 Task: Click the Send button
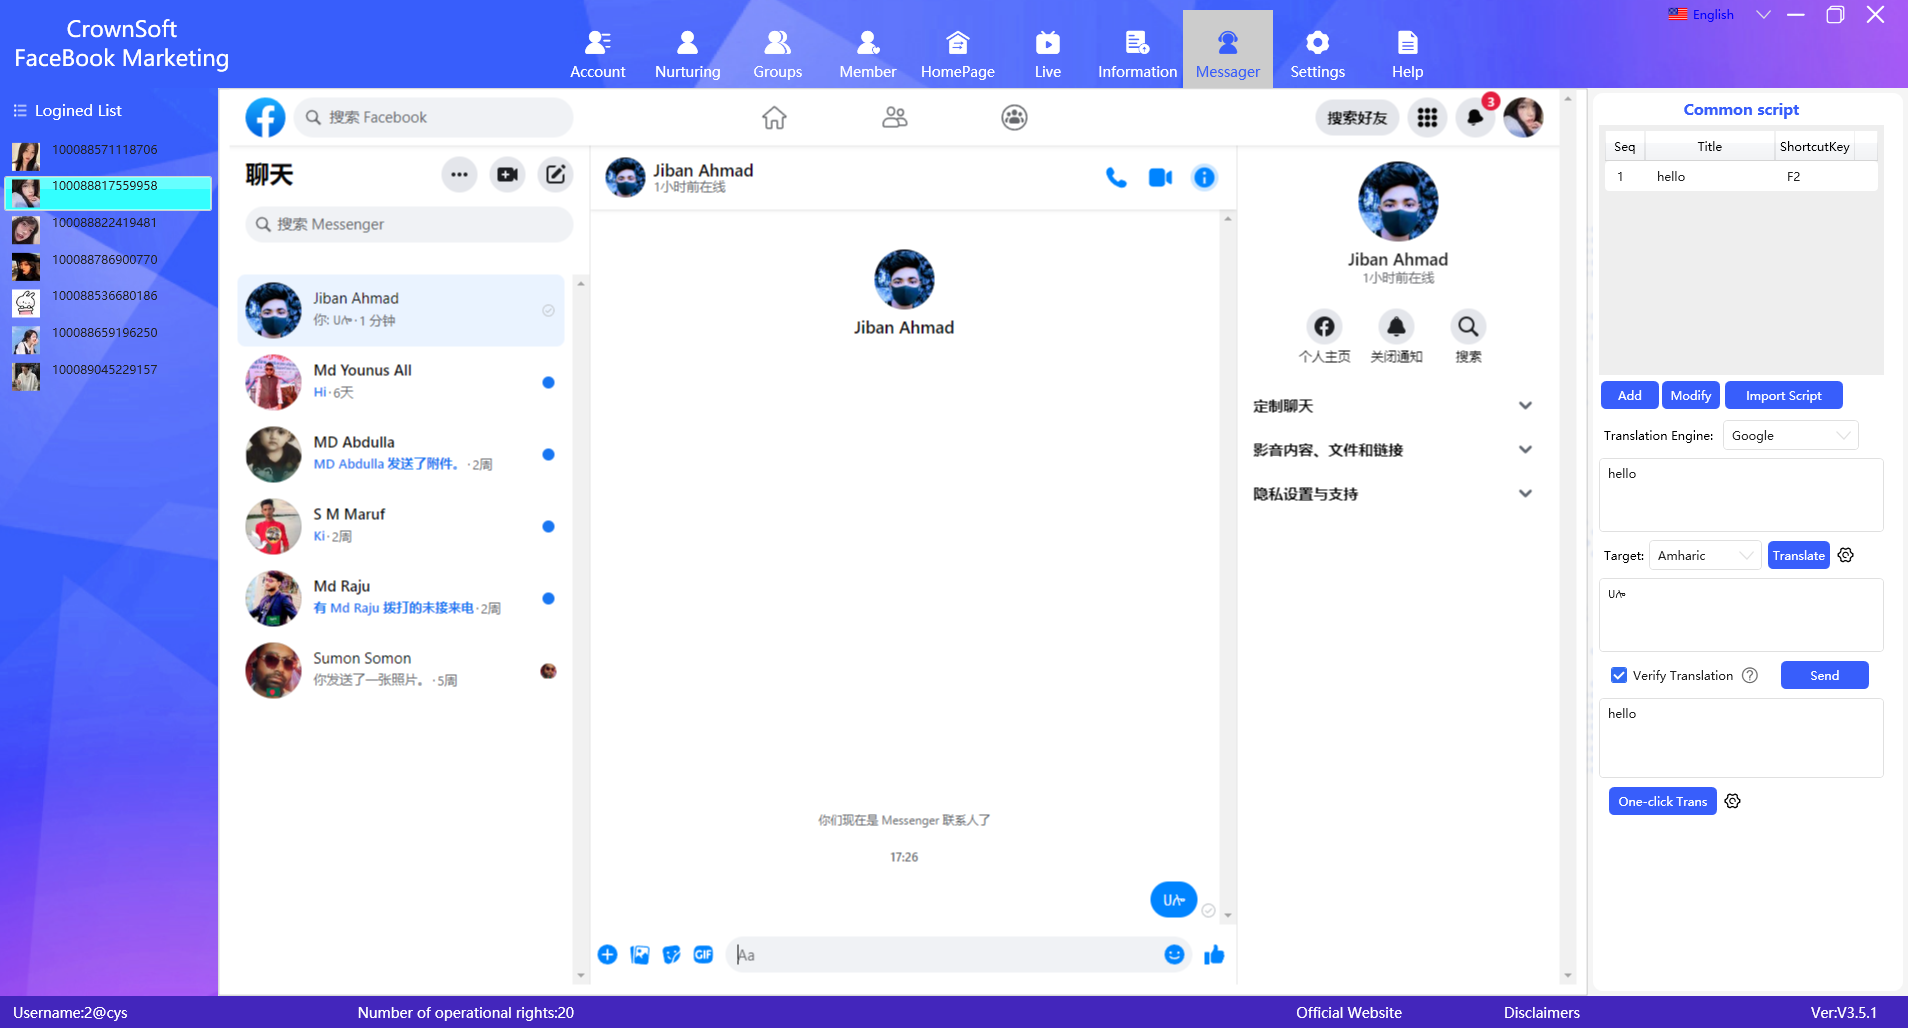click(x=1824, y=675)
